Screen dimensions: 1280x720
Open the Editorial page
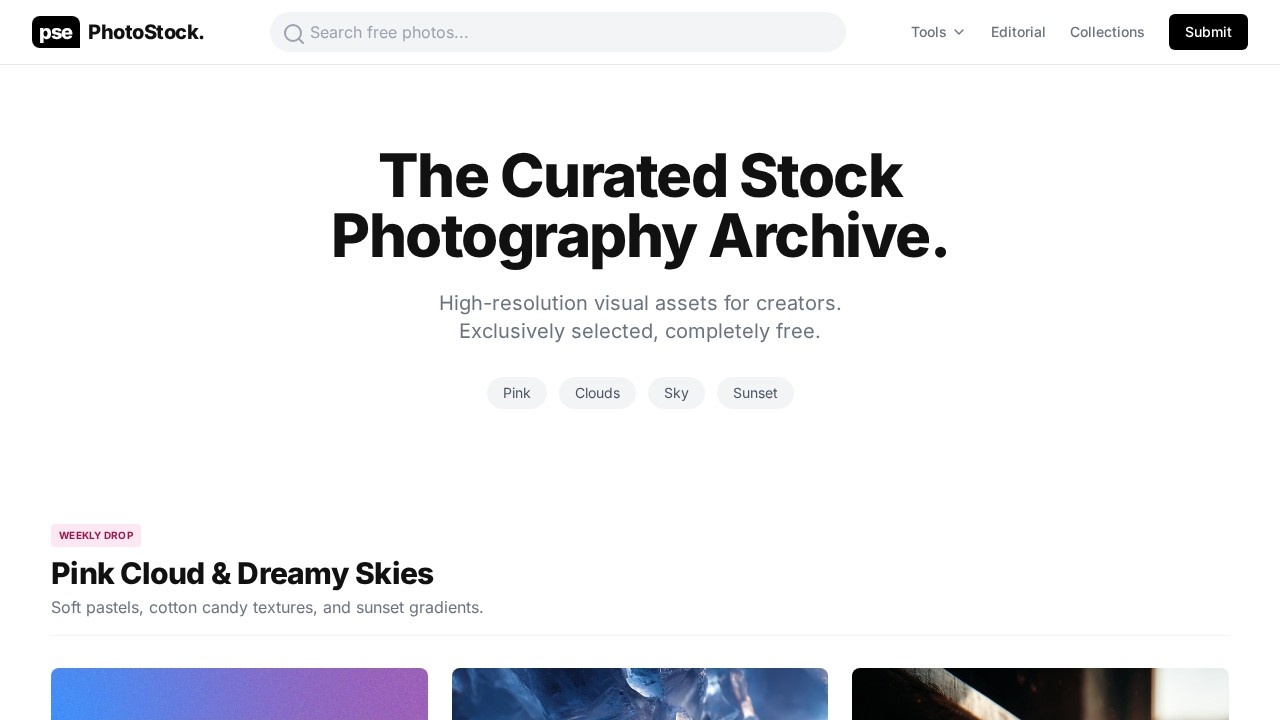coord(1018,32)
